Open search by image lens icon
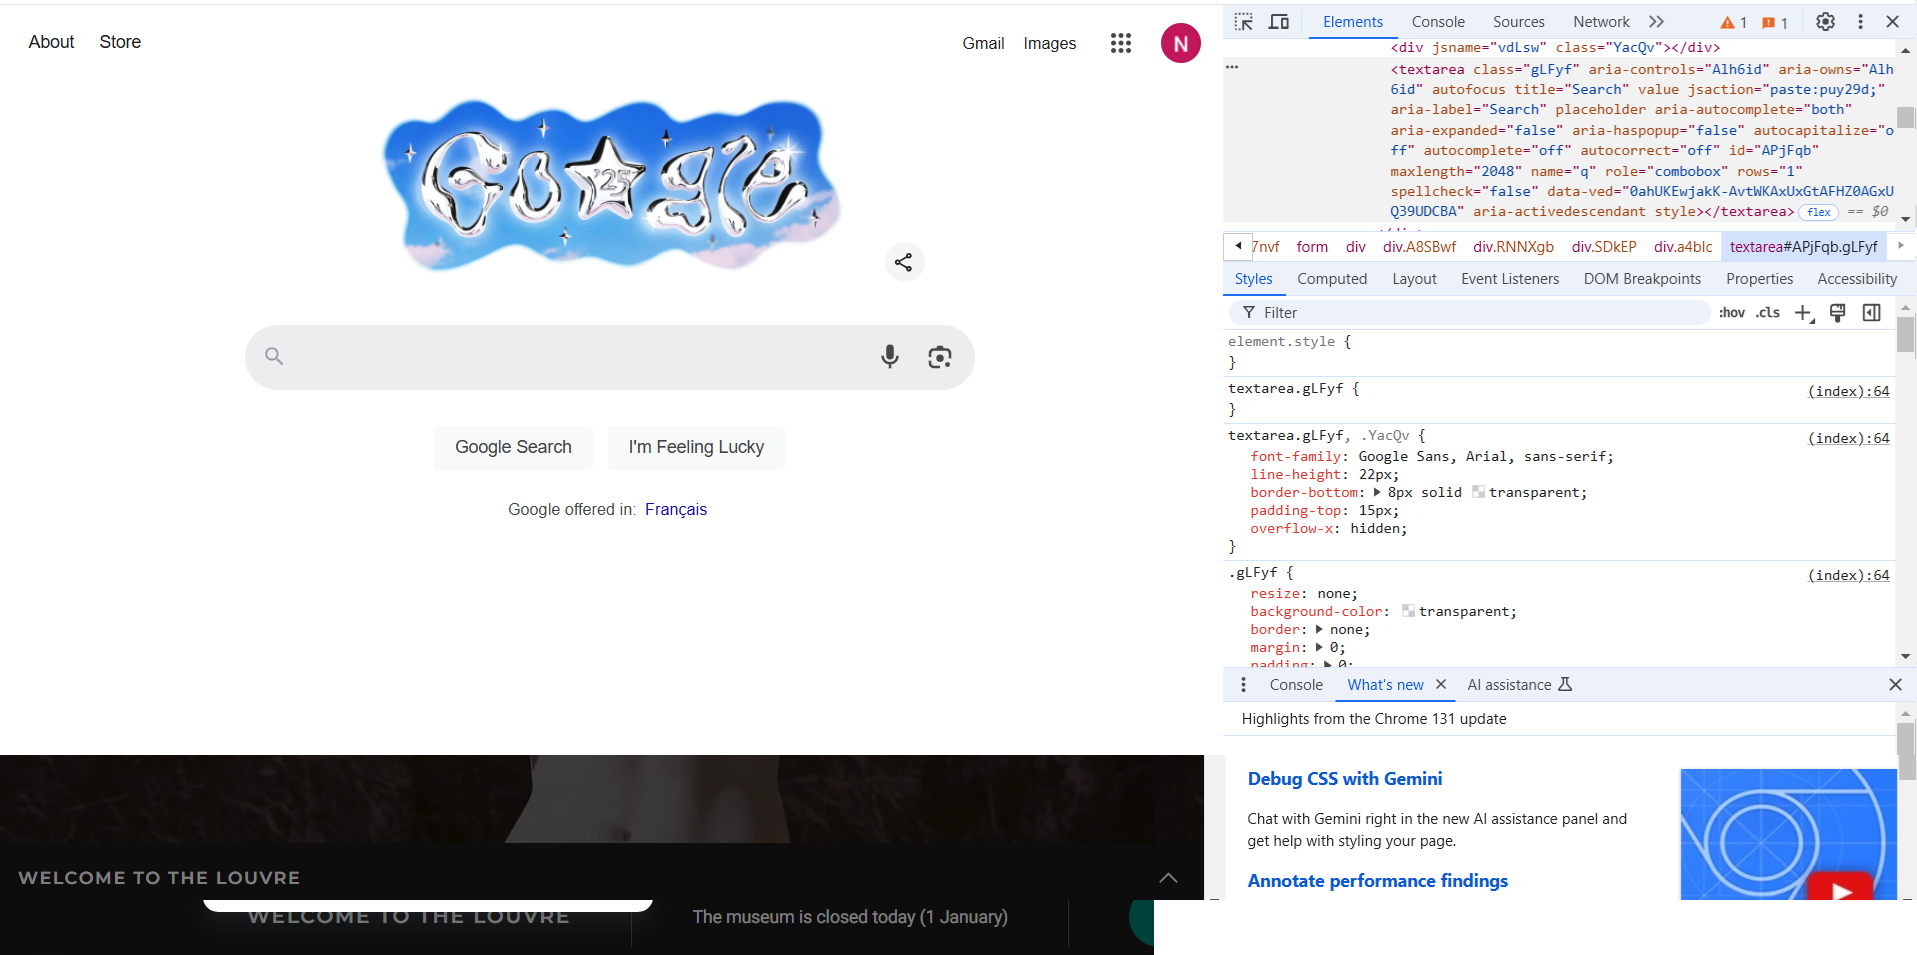 tap(939, 357)
